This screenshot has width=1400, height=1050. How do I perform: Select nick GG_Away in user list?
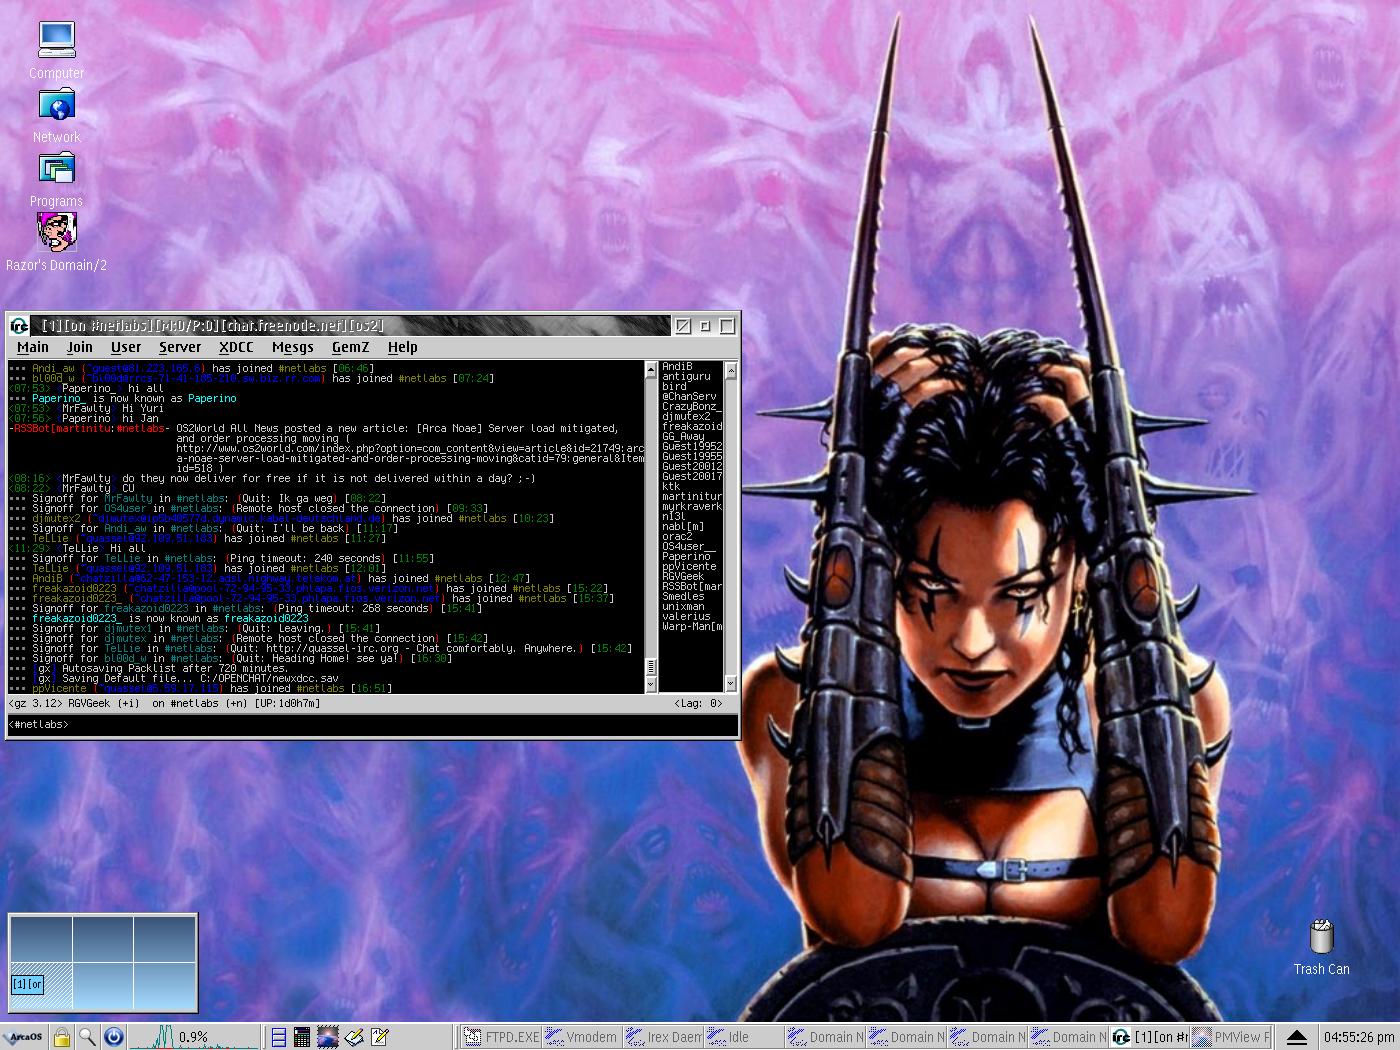pos(683,437)
